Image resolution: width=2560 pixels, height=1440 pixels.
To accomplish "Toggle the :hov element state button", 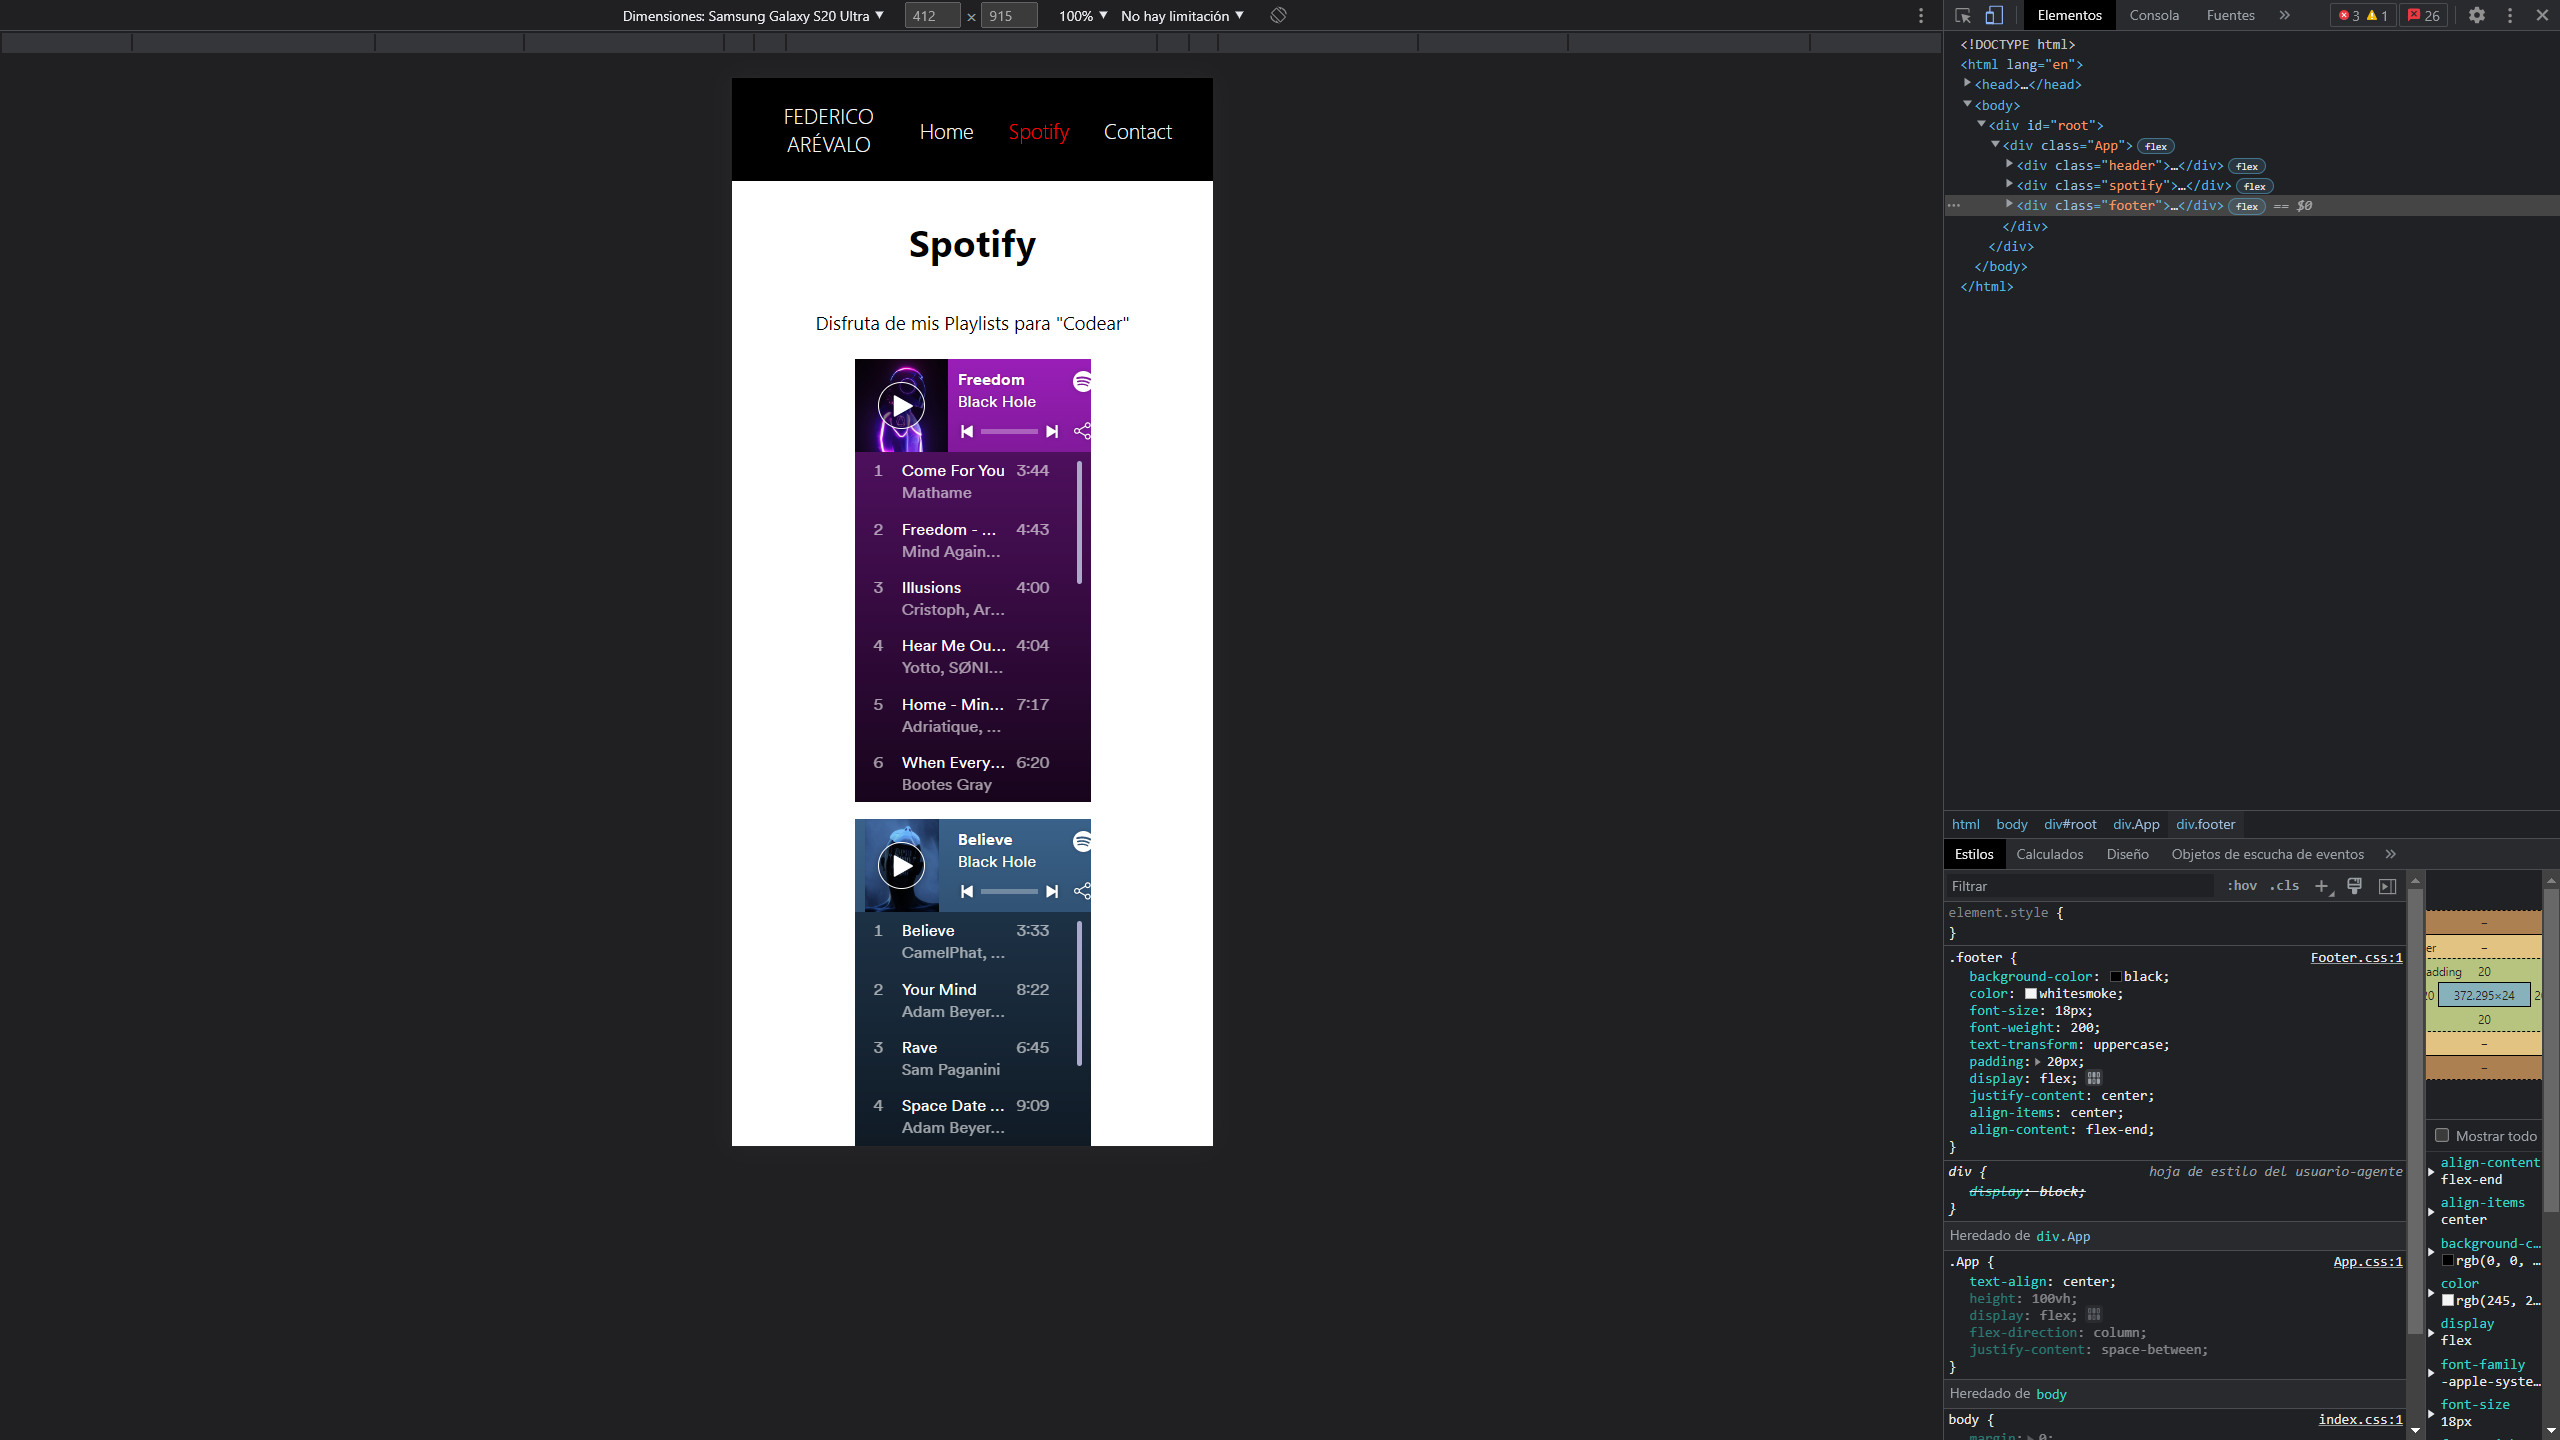I will coord(2241,886).
